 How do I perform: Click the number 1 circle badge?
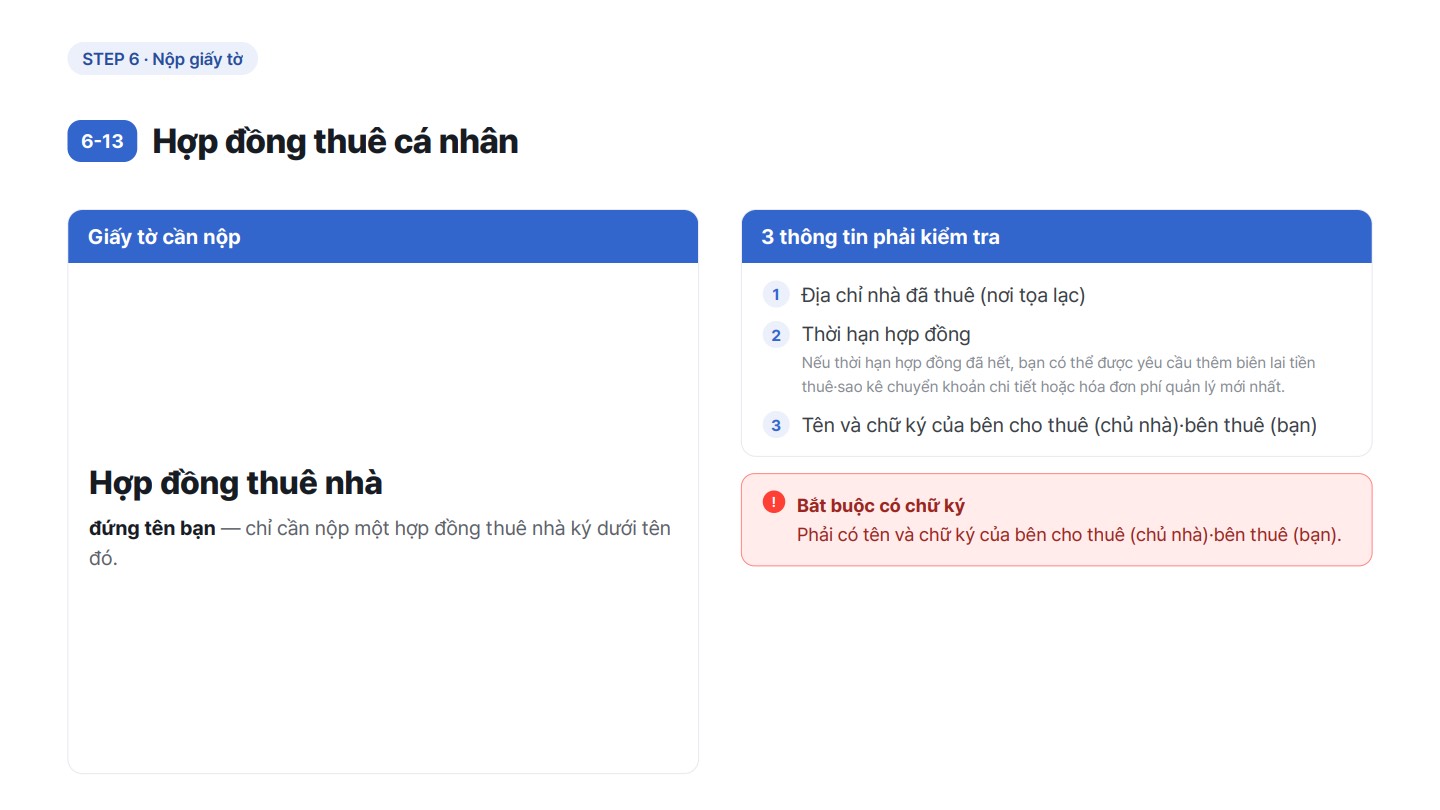pos(775,295)
